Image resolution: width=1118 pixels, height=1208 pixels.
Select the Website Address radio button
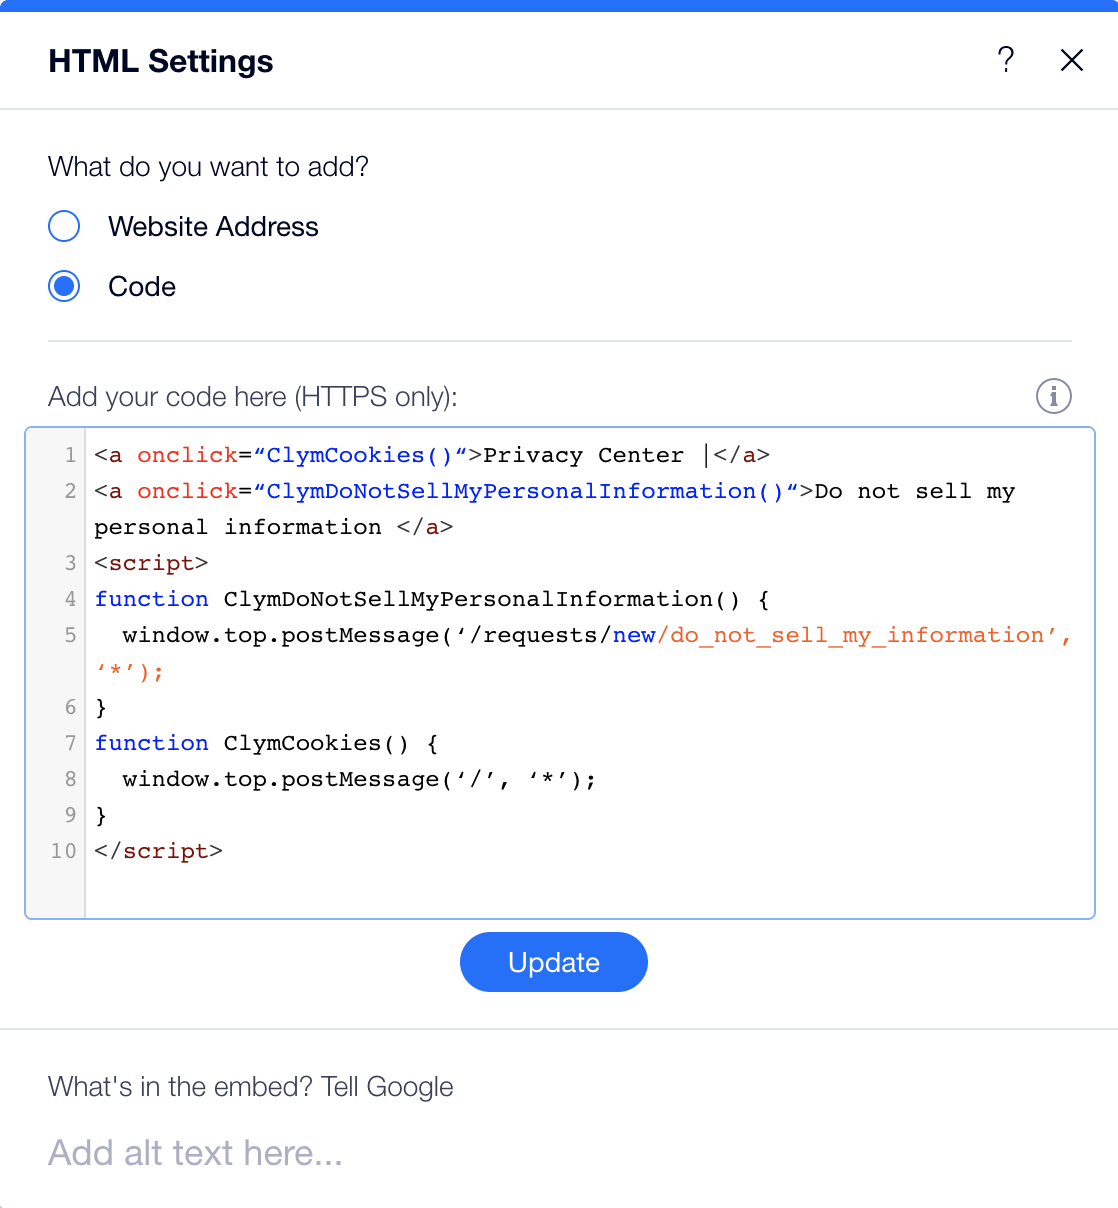(64, 226)
